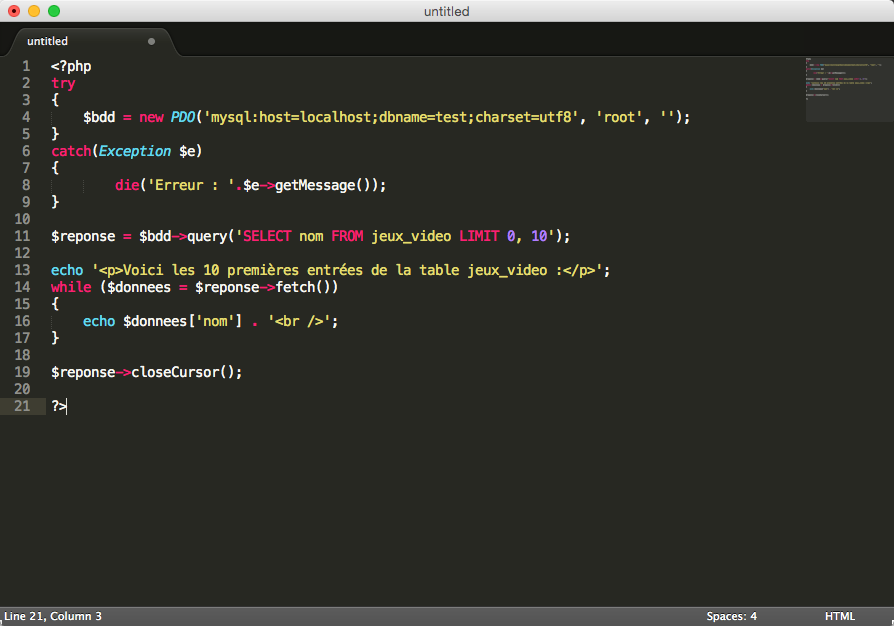Click line number 21 in the gutter
Screen dimensions: 894x626
tap(22, 406)
